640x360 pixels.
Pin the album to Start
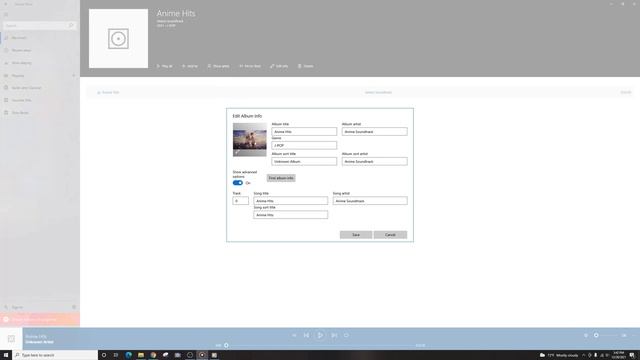pyautogui.click(x=250, y=66)
